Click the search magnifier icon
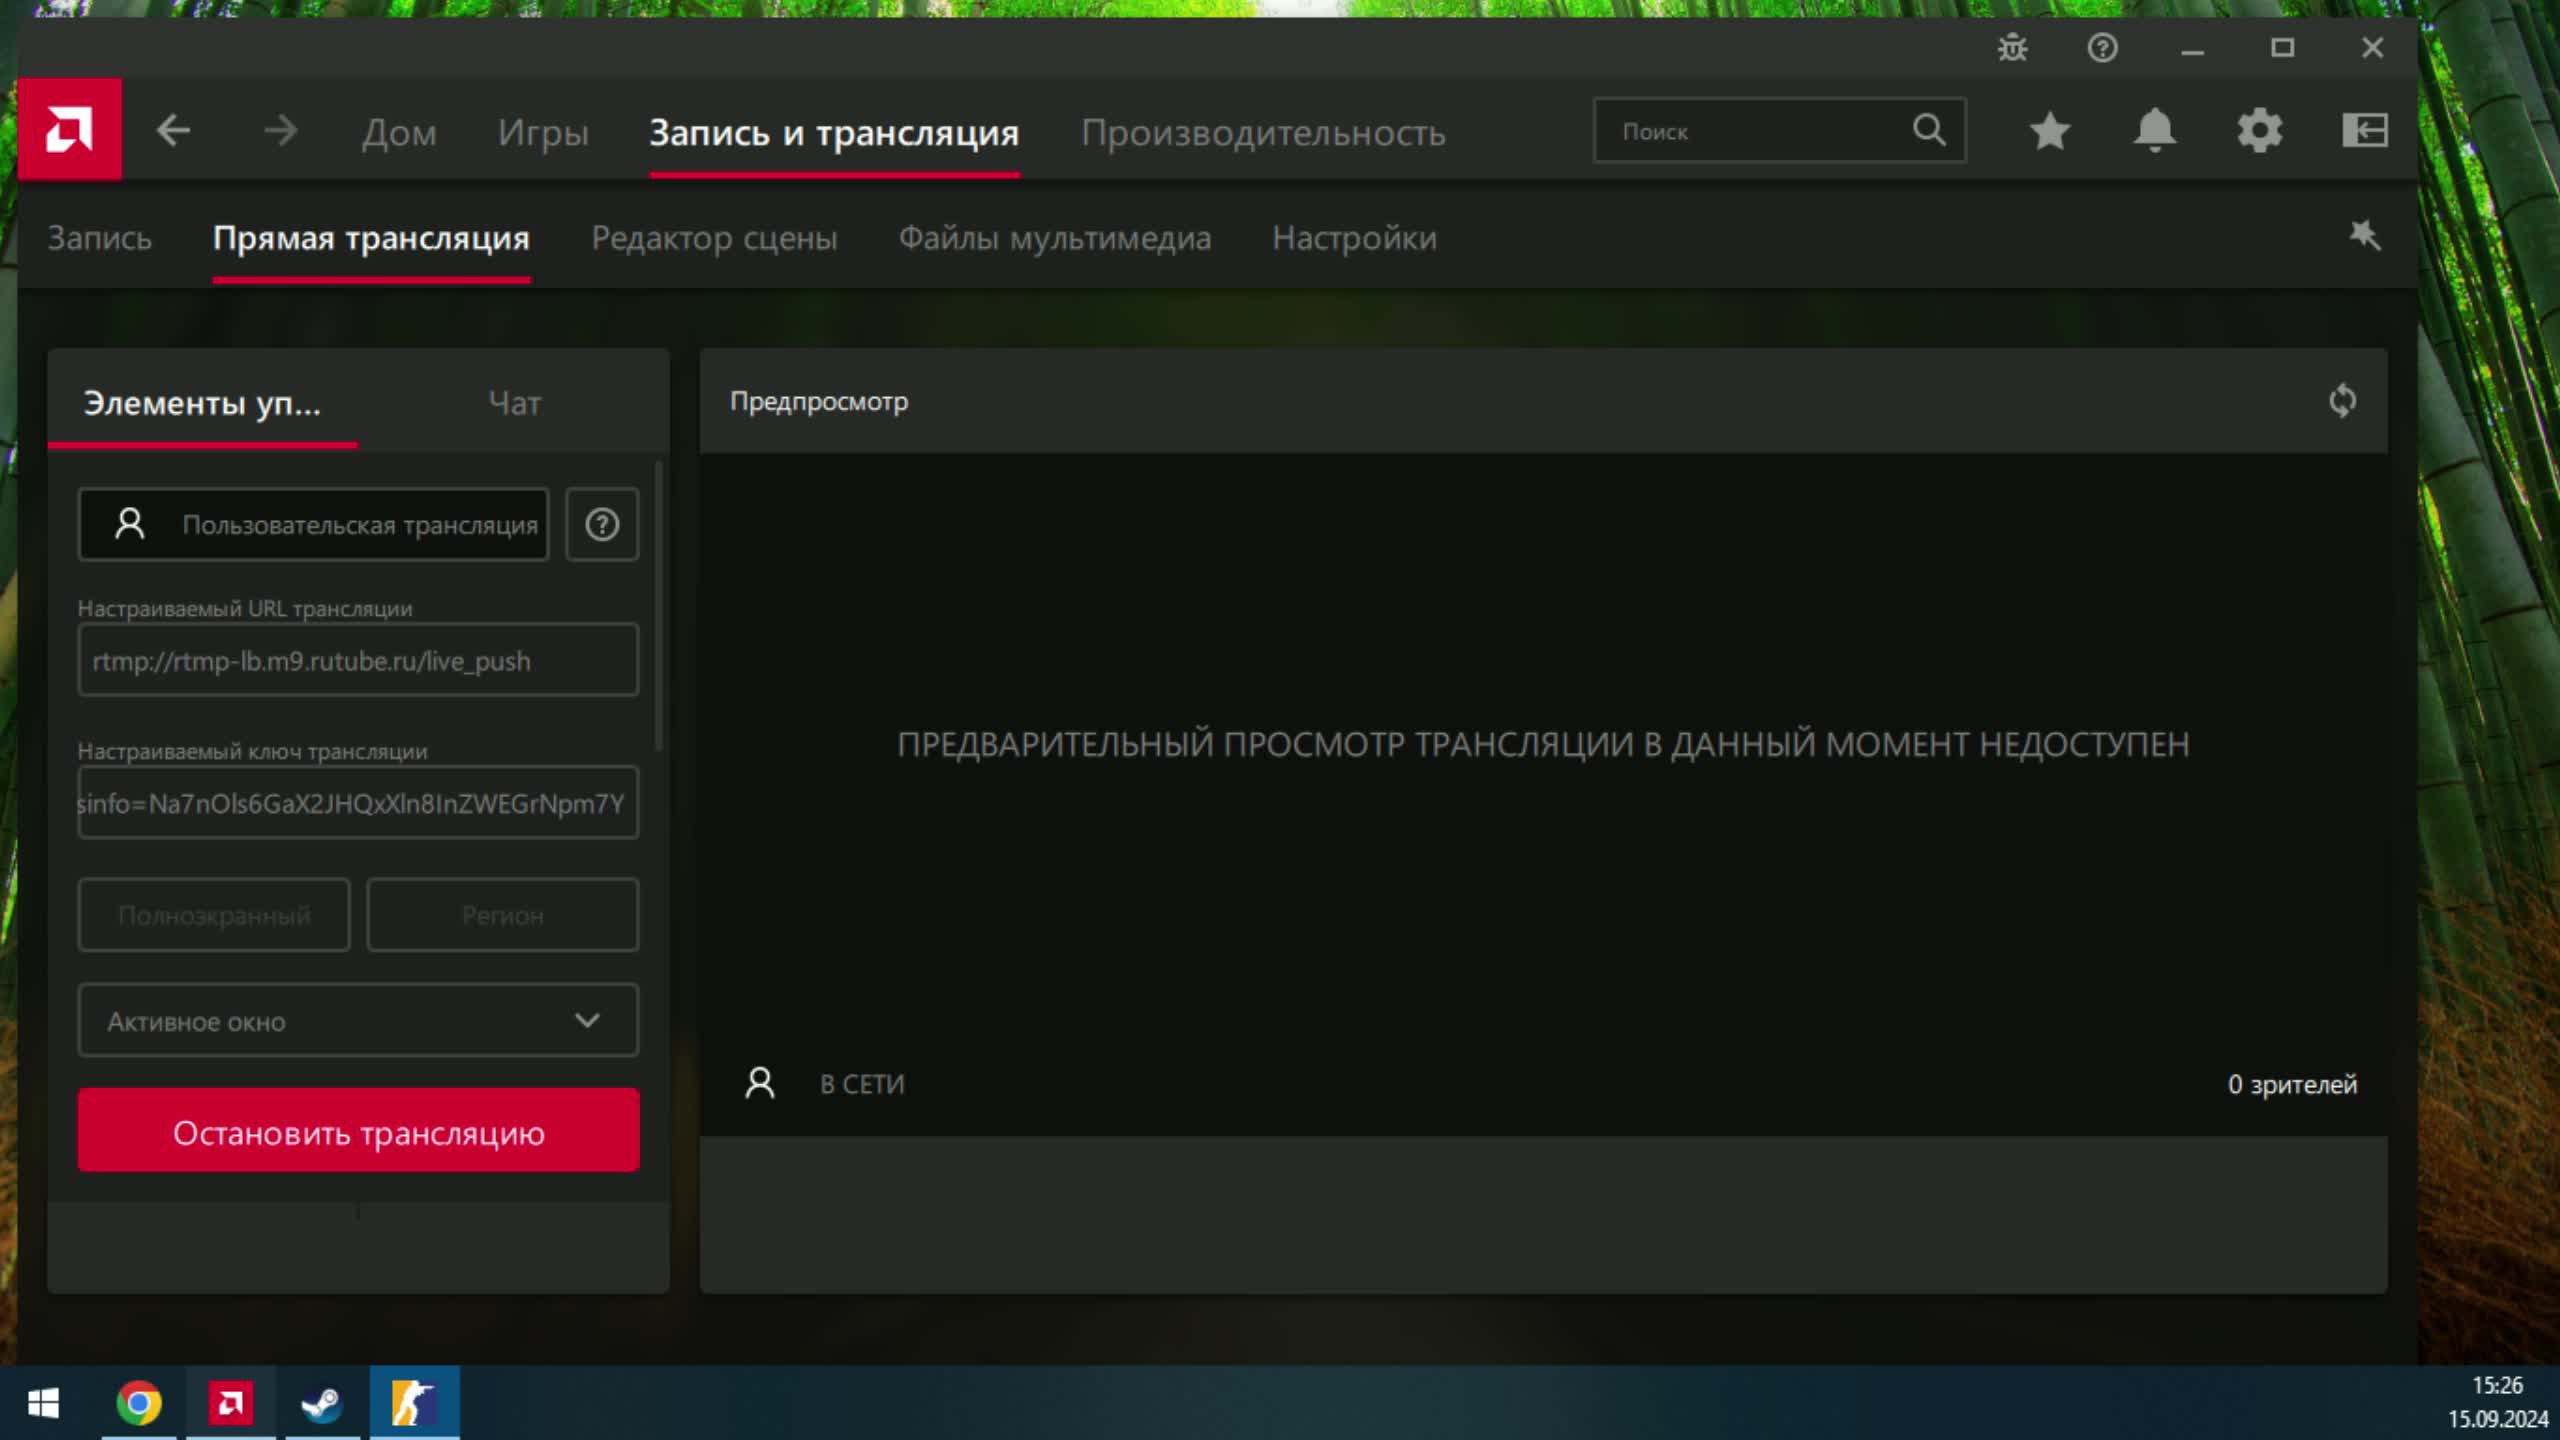2560x1440 pixels. click(x=1928, y=129)
